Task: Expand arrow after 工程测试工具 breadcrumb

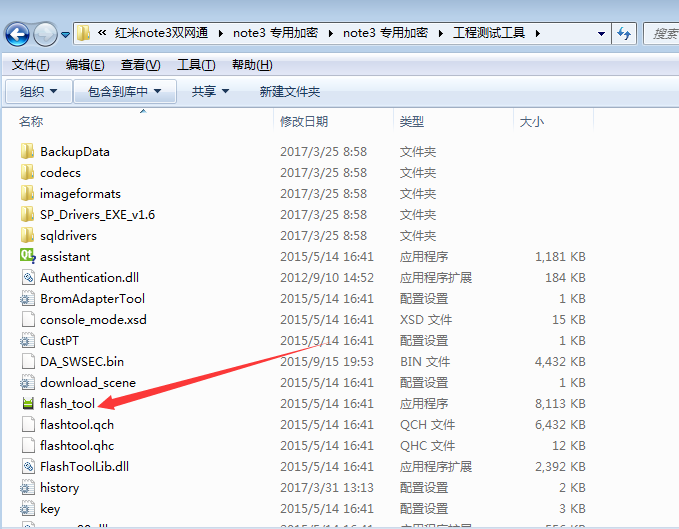Action: pos(538,33)
